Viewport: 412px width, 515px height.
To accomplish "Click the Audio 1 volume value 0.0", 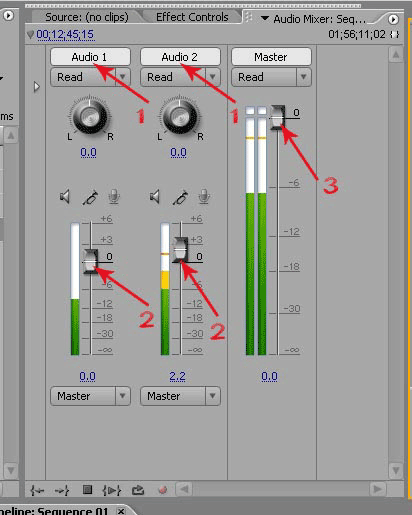I will pos(87,376).
